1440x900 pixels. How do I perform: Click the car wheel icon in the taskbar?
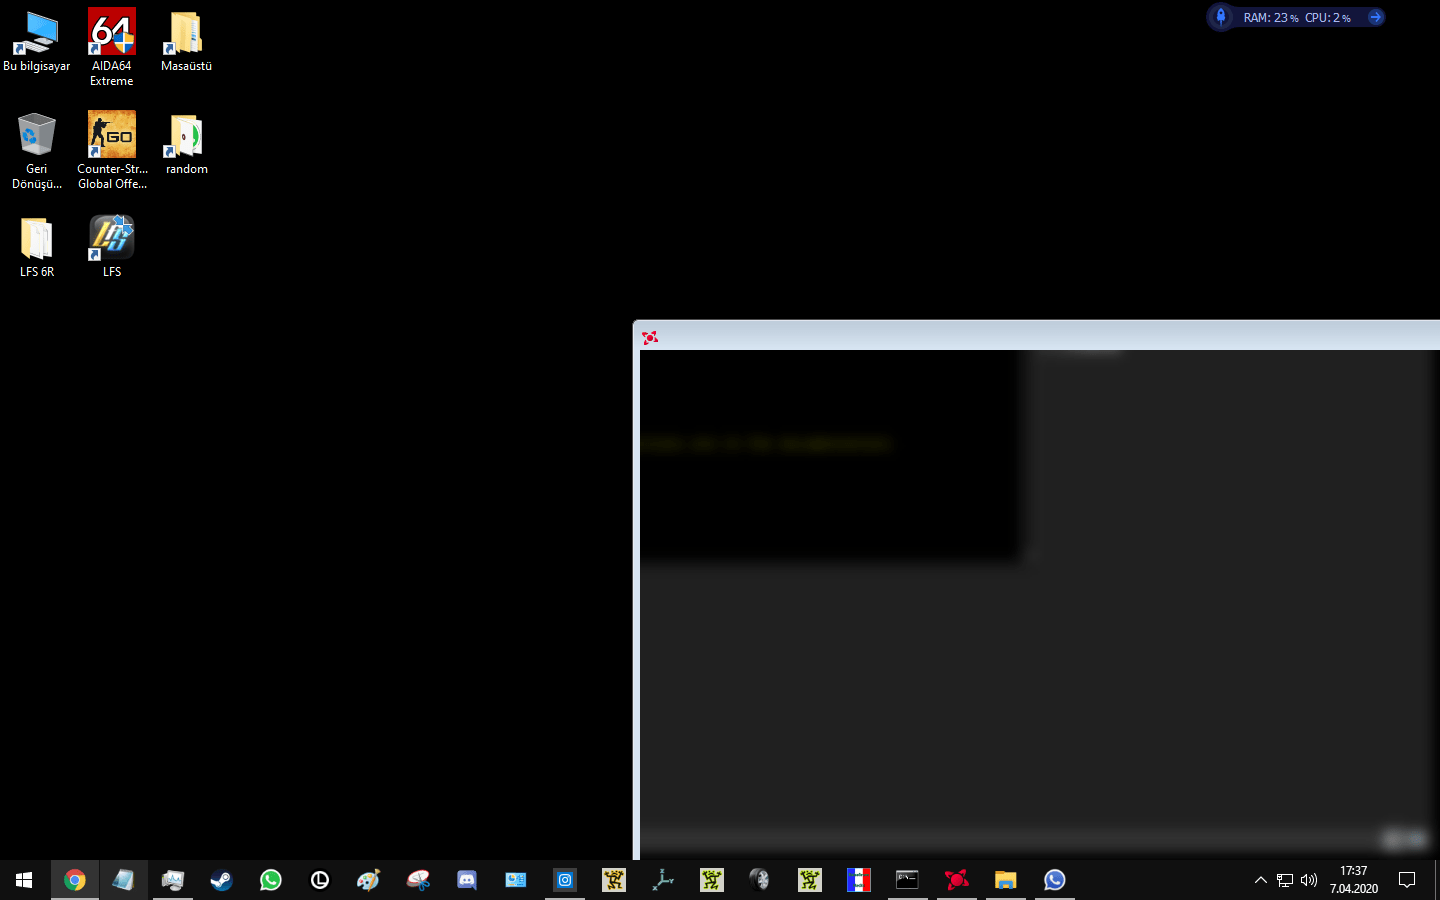click(760, 880)
